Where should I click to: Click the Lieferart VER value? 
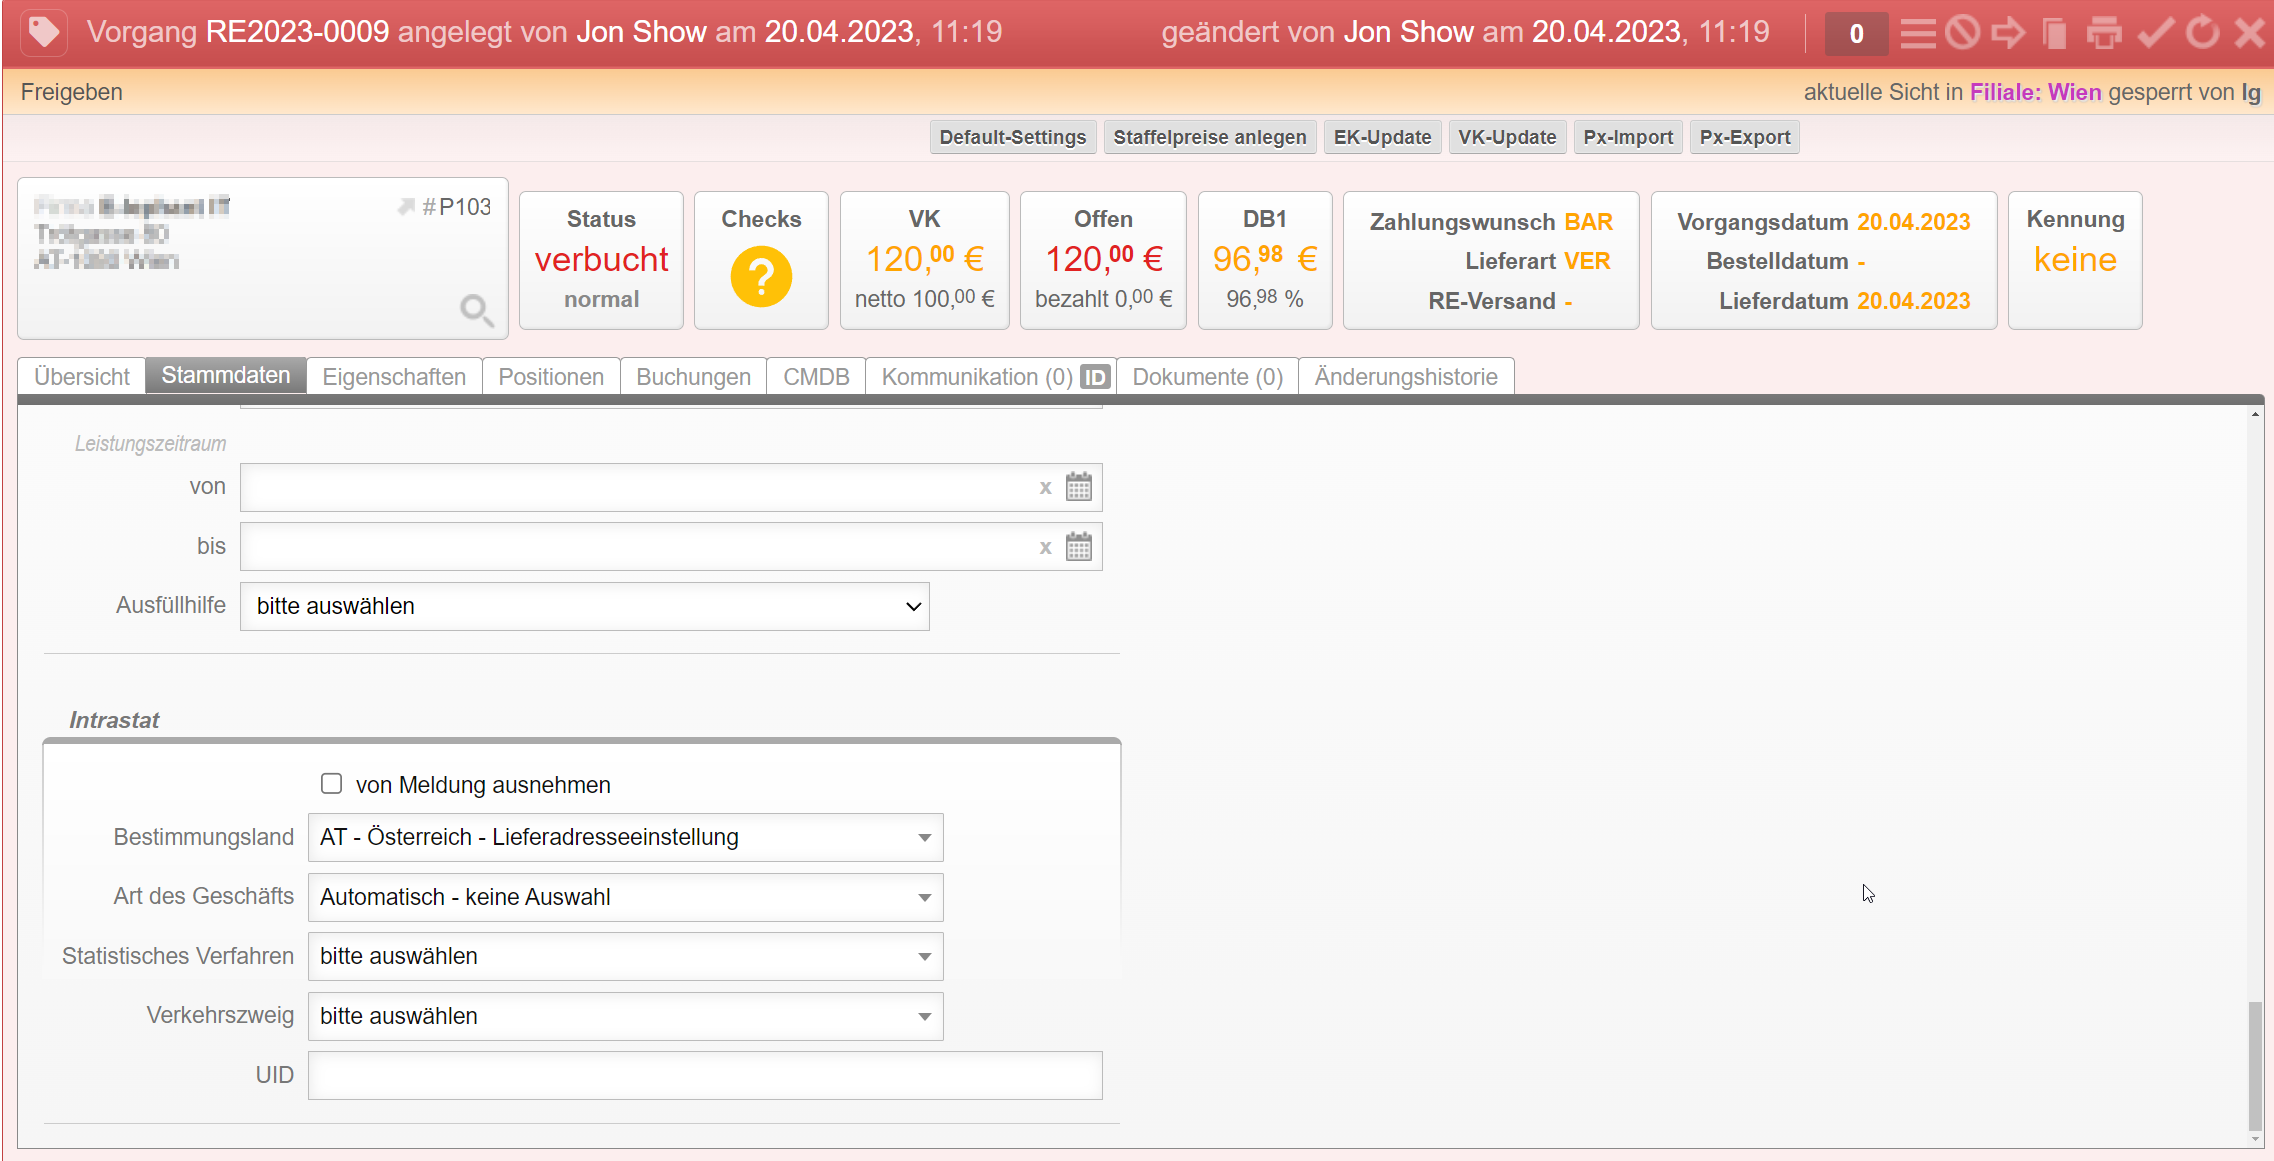tap(1587, 261)
